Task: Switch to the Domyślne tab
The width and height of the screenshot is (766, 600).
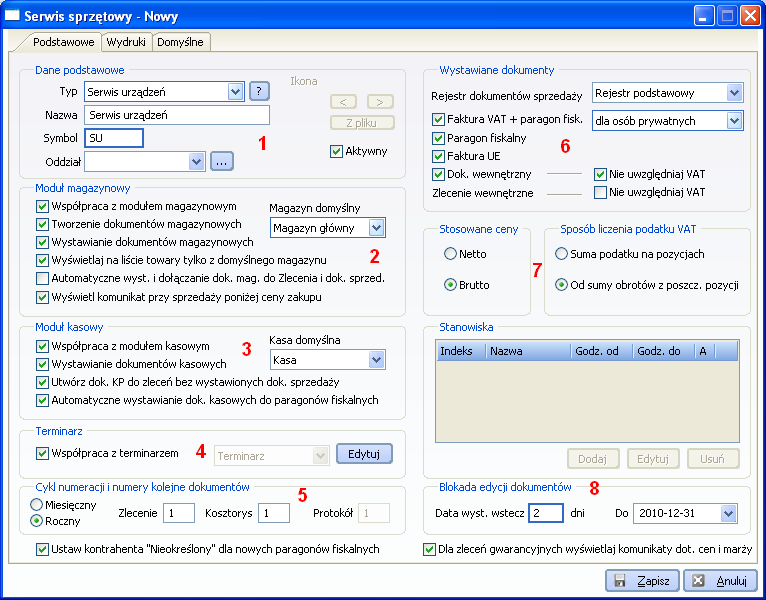Action: pyautogui.click(x=181, y=42)
